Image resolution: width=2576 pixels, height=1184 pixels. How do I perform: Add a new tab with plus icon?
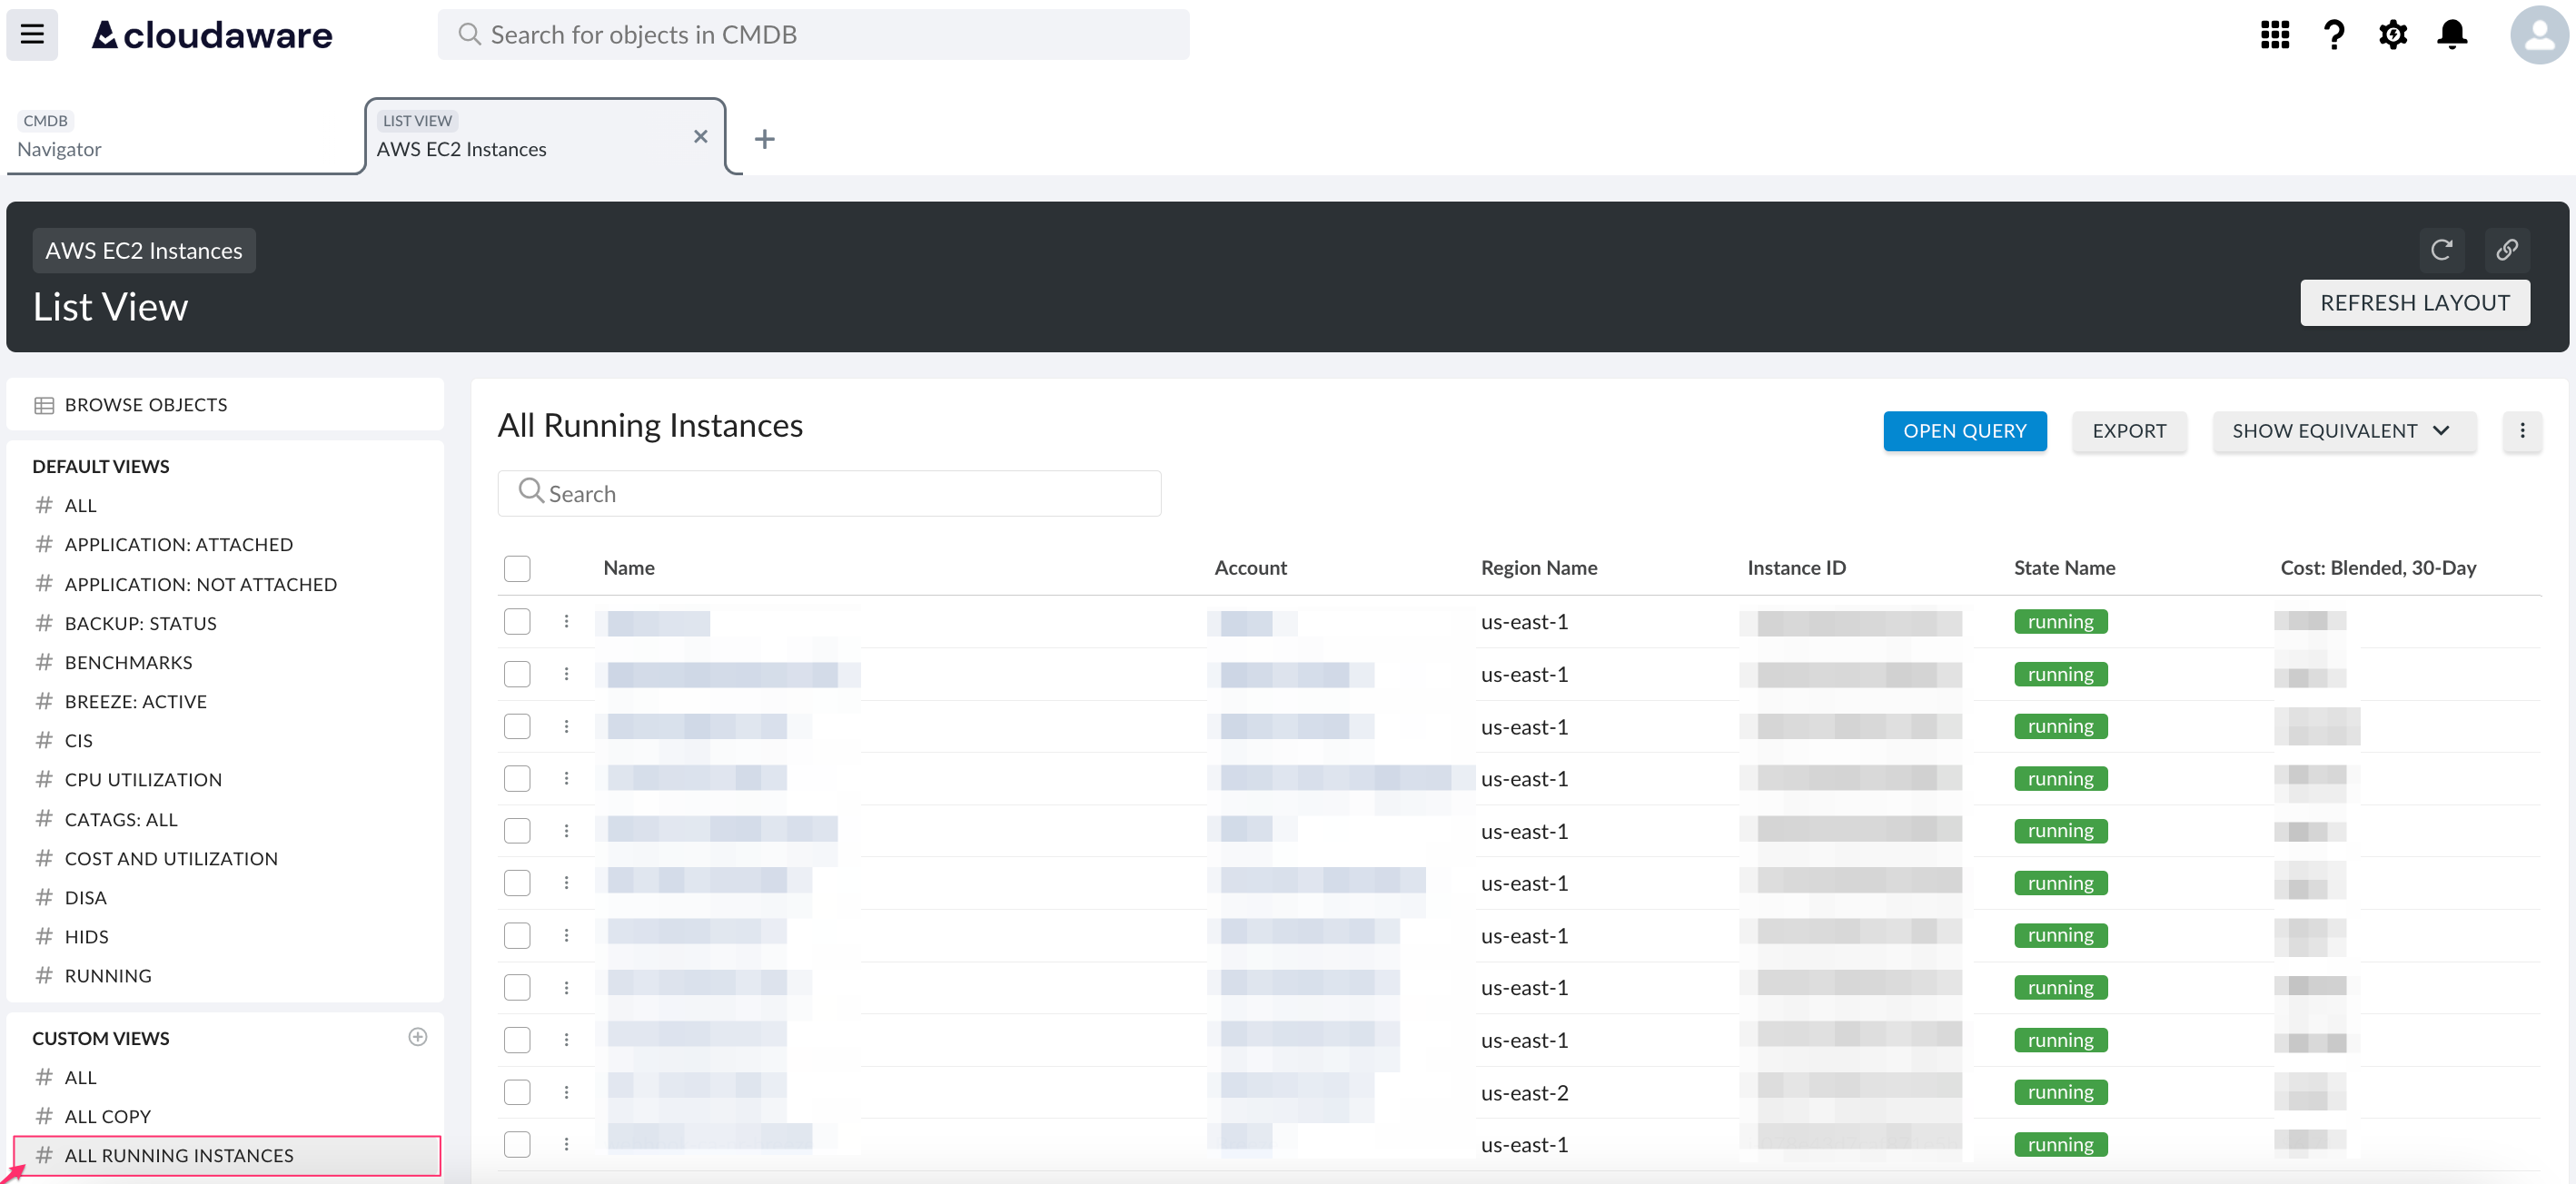(x=765, y=139)
